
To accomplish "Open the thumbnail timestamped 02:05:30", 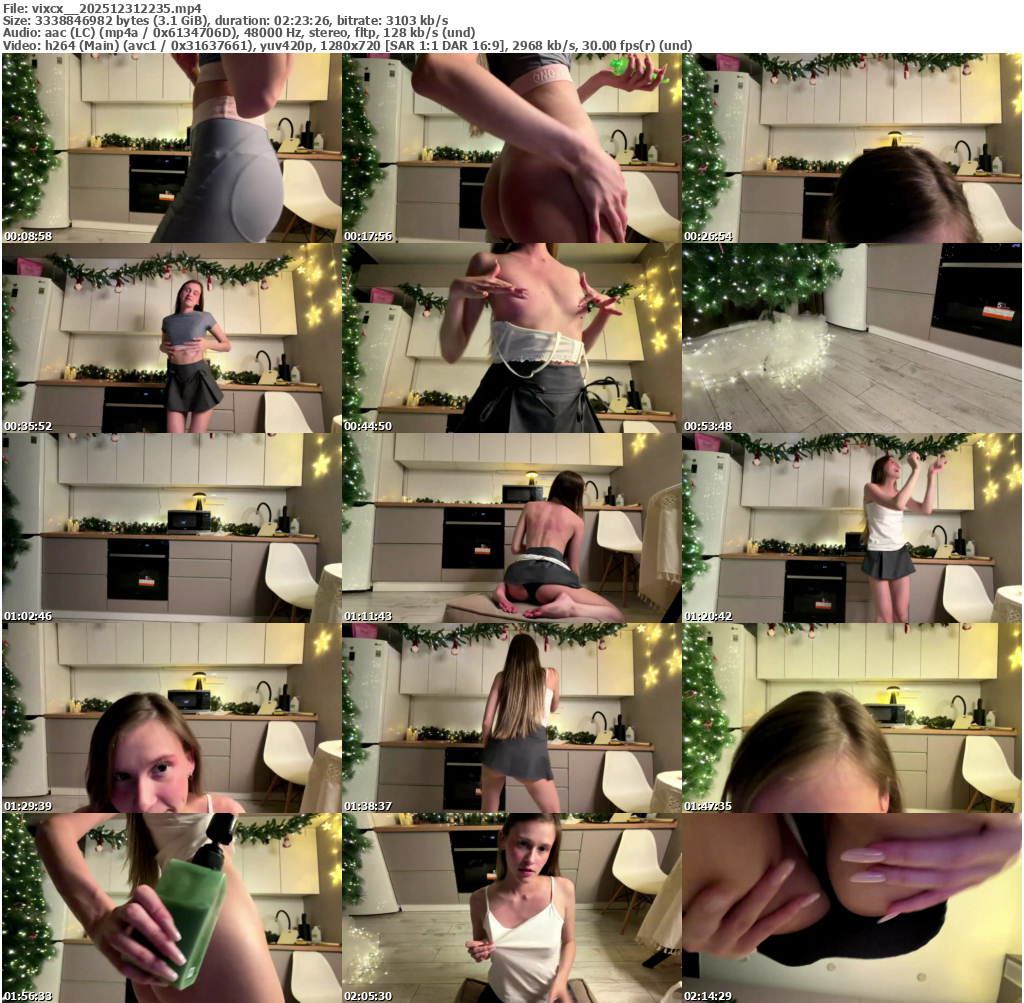I will (511, 908).
